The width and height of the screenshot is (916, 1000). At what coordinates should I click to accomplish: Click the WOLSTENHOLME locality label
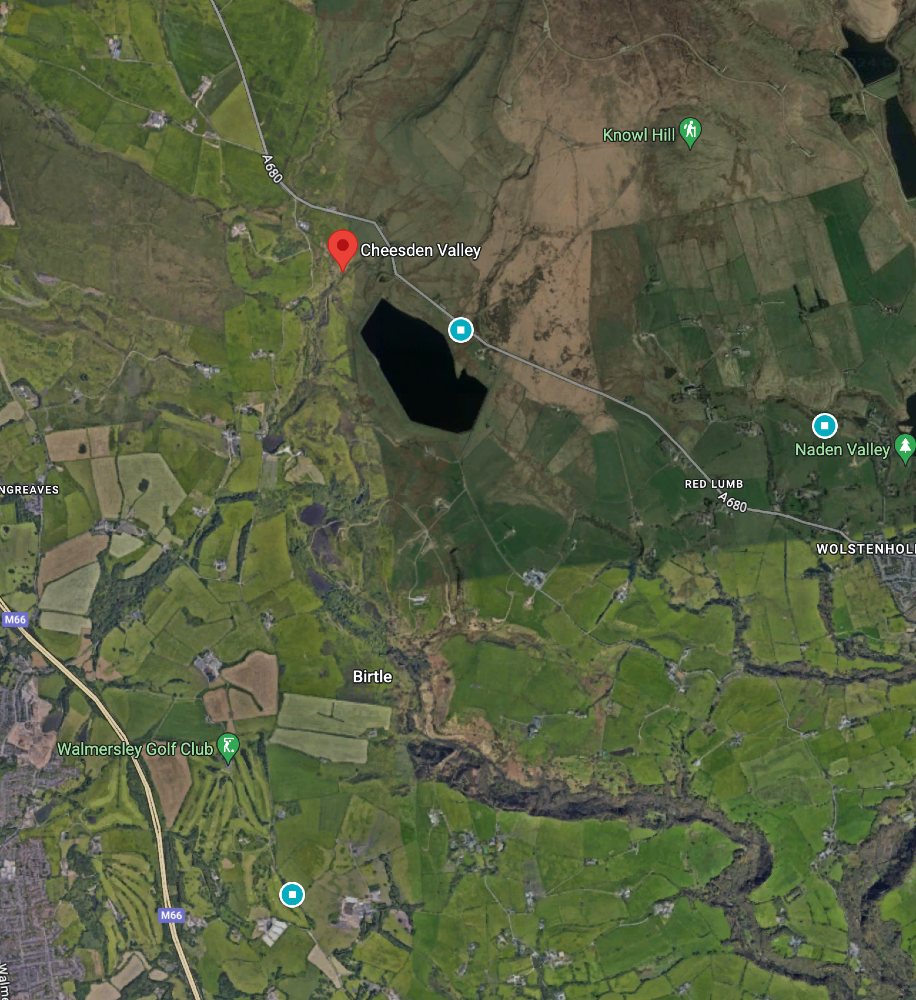(x=866, y=548)
